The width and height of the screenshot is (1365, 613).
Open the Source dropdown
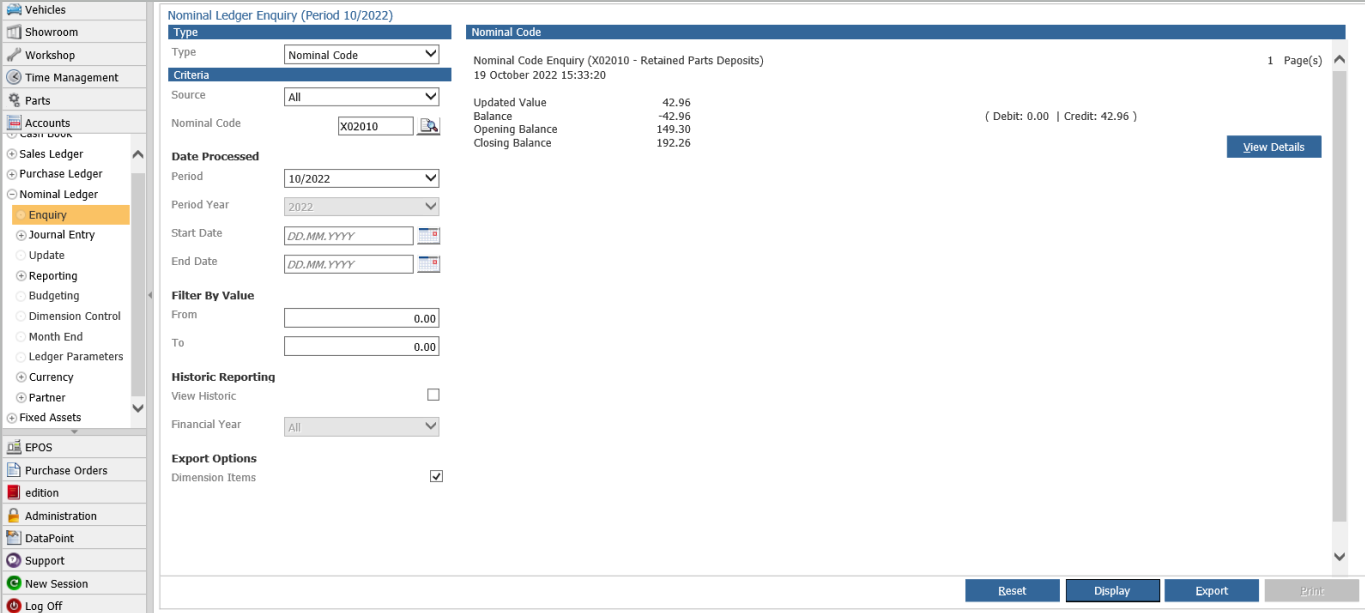[x=362, y=97]
